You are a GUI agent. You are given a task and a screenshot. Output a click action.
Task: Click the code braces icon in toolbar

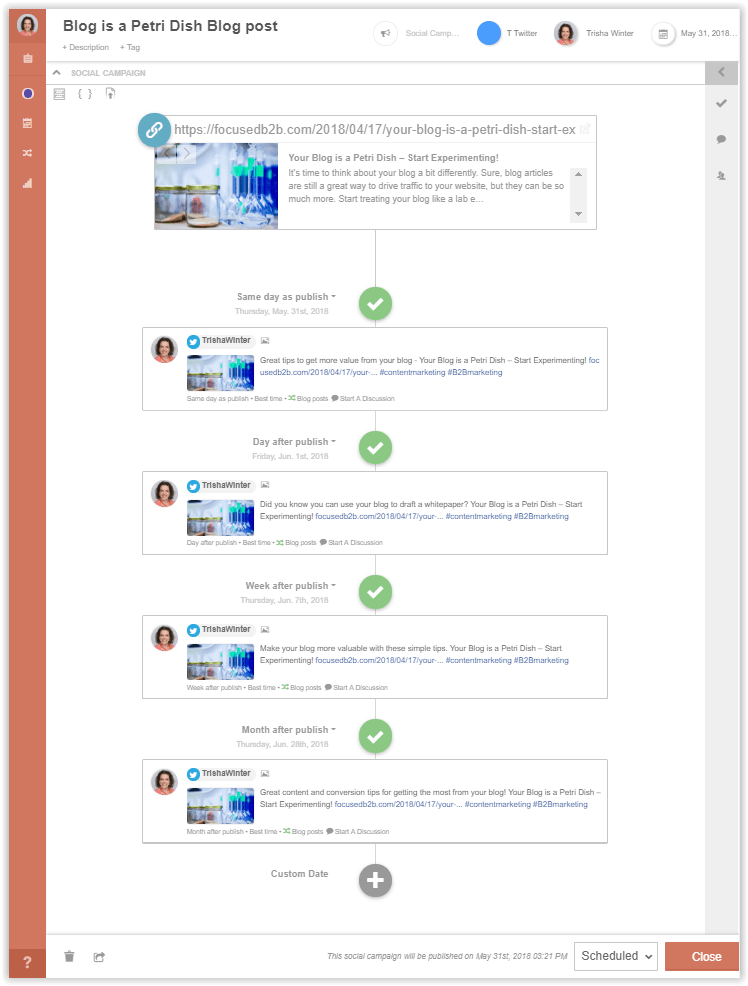tap(85, 94)
